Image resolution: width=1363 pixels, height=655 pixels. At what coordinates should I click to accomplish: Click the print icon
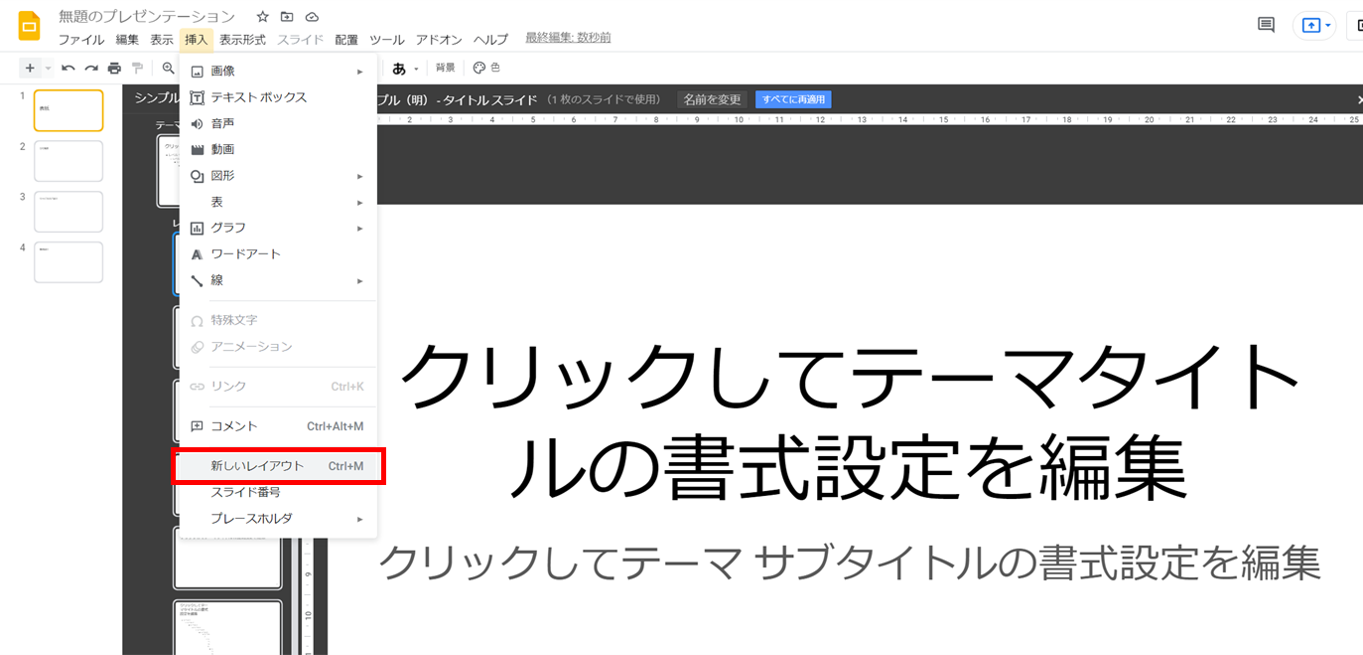pyautogui.click(x=114, y=68)
